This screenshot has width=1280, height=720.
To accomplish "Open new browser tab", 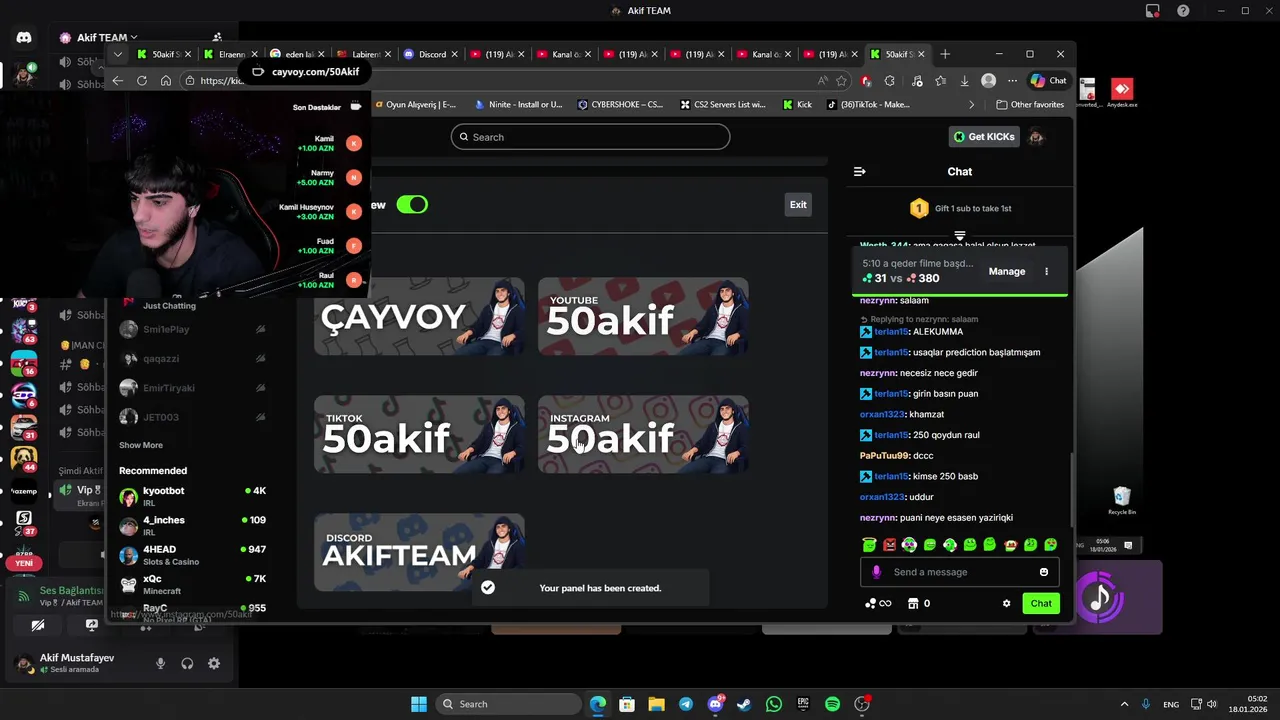I will point(945,54).
